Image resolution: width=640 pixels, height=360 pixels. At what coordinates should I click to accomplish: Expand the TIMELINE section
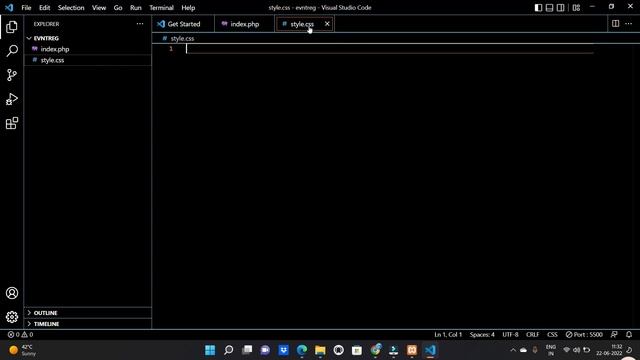point(88,324)
